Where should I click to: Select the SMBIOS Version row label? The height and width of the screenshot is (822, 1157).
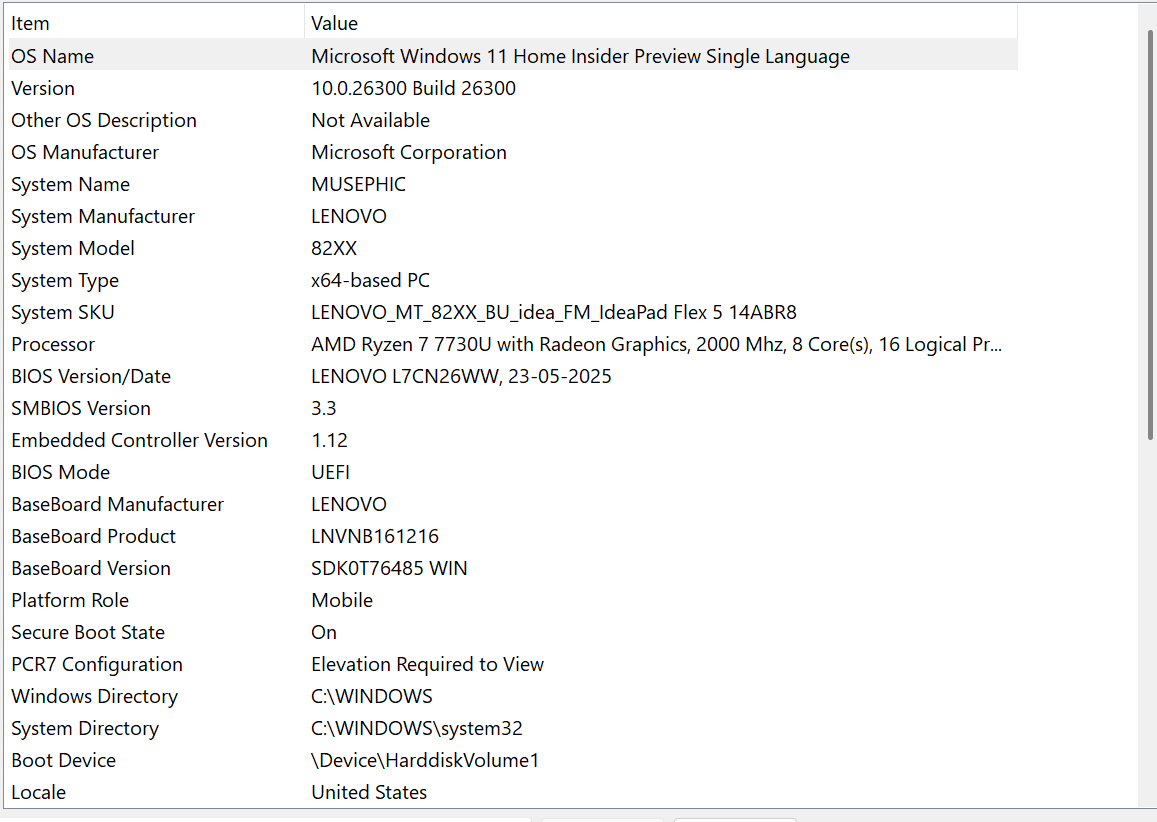click(x=80, y=409)
